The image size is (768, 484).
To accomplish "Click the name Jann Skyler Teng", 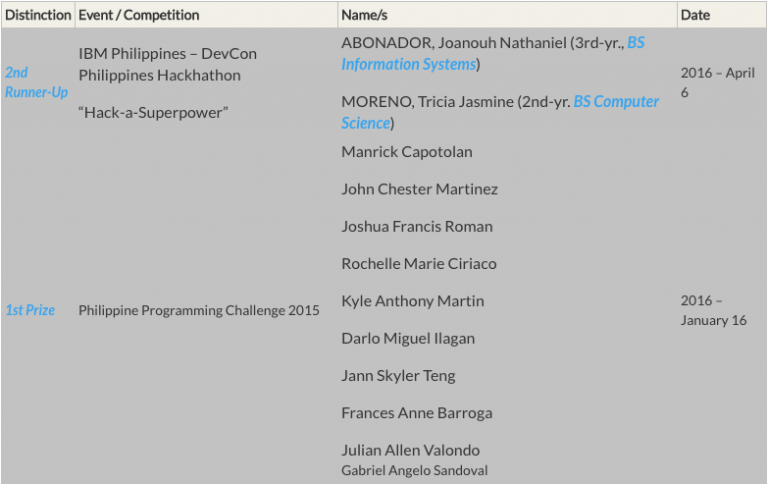I will point(398,376).
